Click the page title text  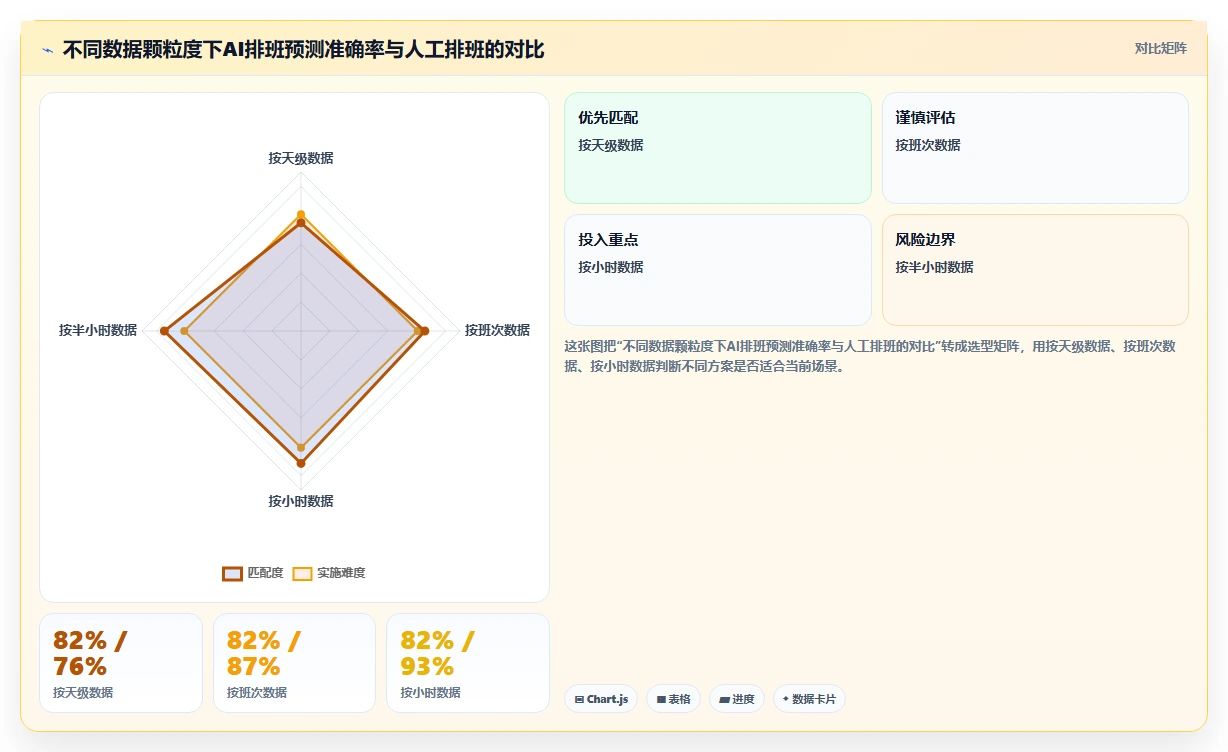coord(304,49)
